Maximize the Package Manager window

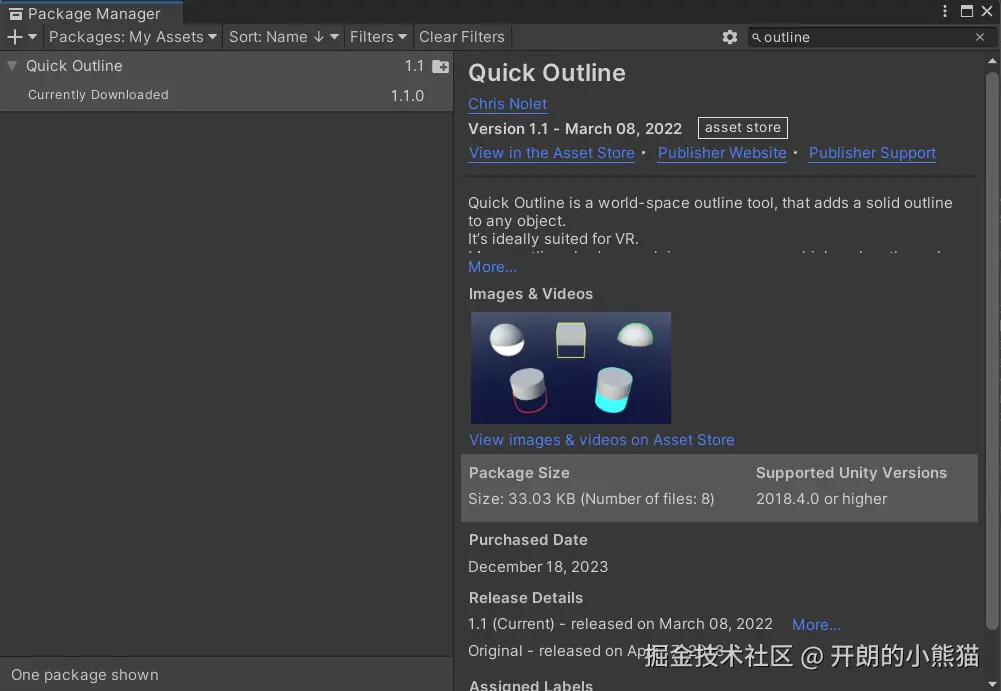click(x=967, y=11)
